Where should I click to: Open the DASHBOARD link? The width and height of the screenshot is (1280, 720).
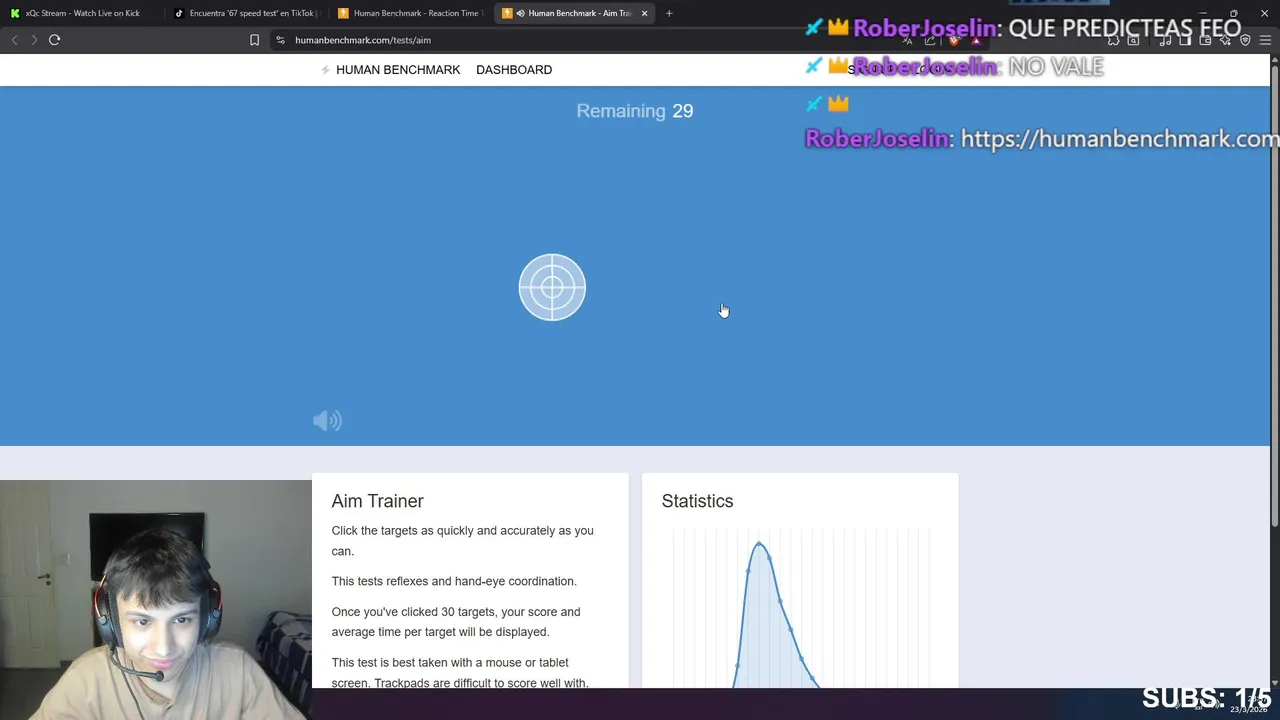pos(514,70)
